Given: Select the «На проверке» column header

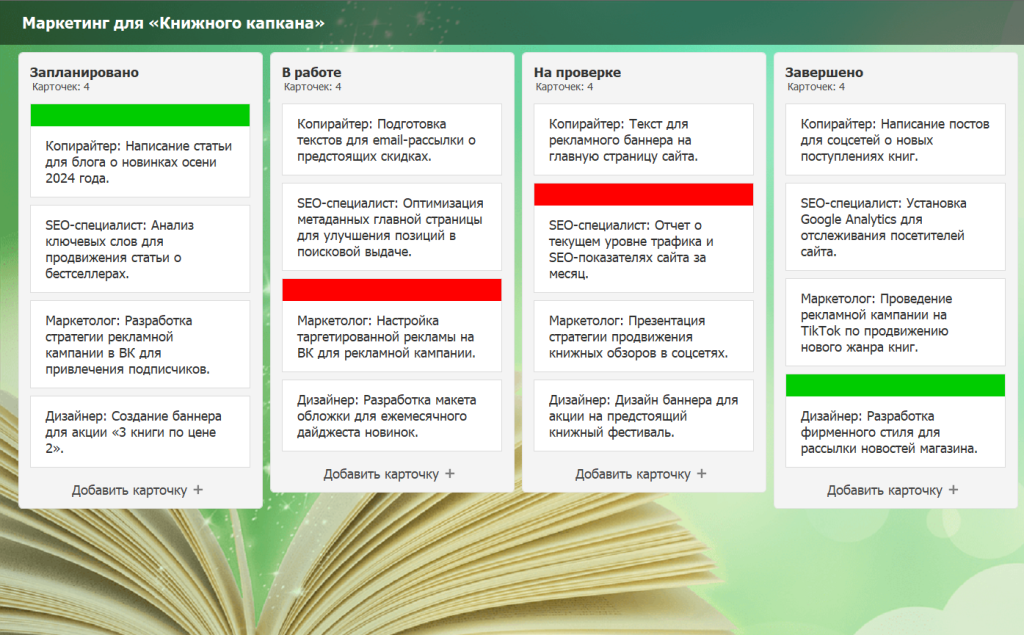Looking at the screenshot, I should [577, 72].
